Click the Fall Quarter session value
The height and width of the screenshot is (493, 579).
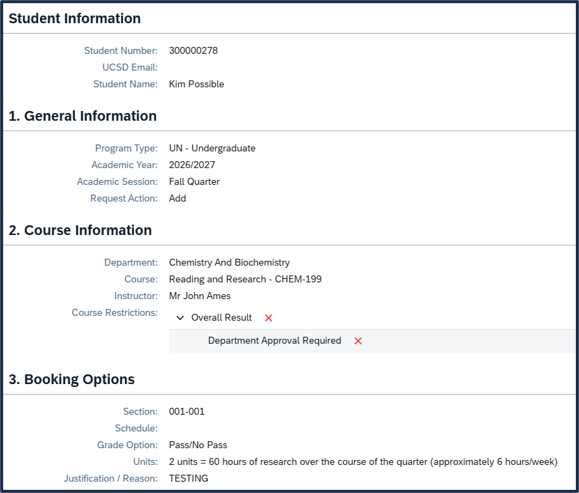pos(194,182)
